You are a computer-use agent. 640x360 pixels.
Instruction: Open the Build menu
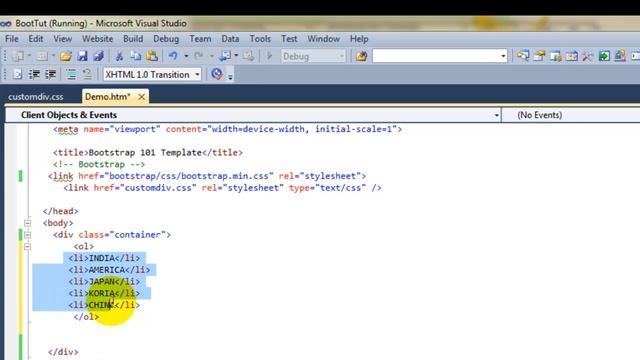coord(133,39)
